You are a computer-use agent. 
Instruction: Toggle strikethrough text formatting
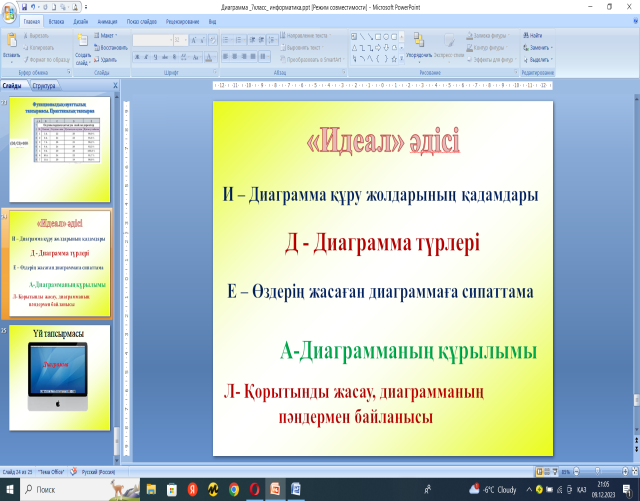click(165, 57)
